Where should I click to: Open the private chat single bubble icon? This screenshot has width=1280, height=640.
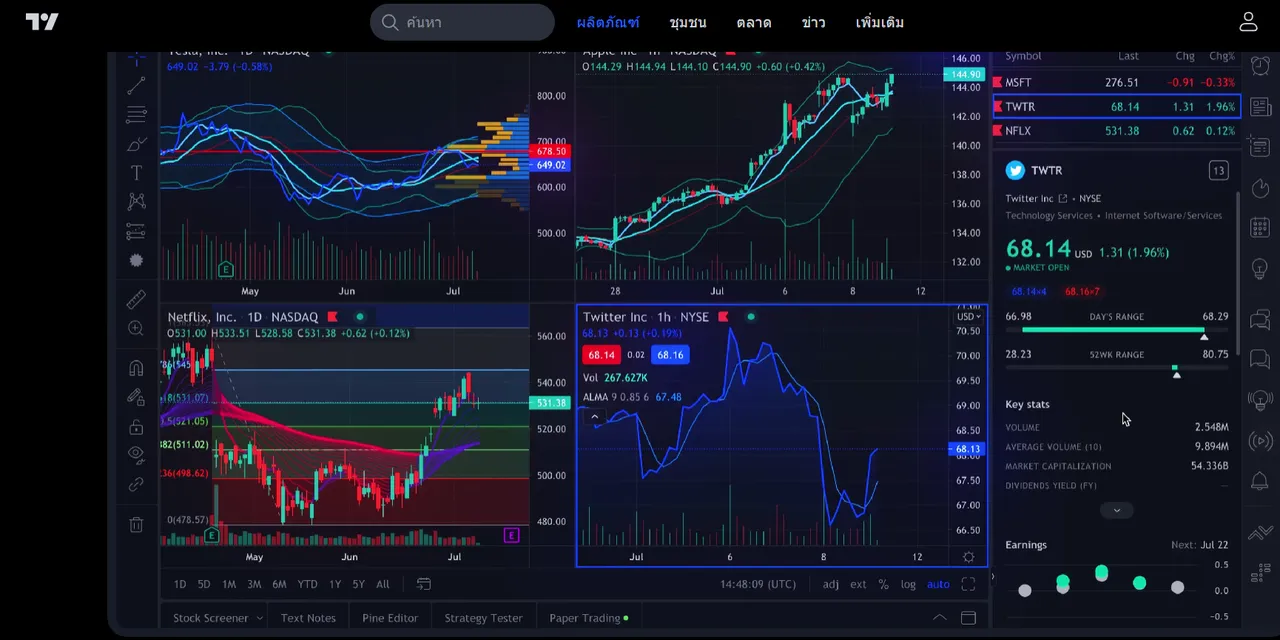pyautogui.click(x=1260, y=360)
